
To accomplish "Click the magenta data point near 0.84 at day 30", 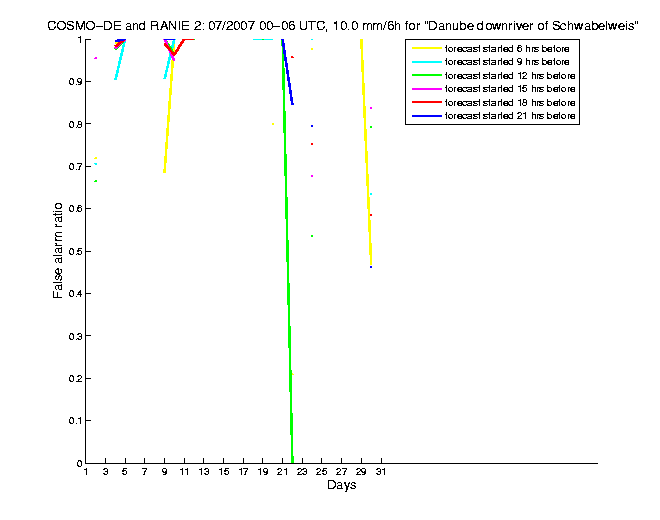I will pos(371,108).
